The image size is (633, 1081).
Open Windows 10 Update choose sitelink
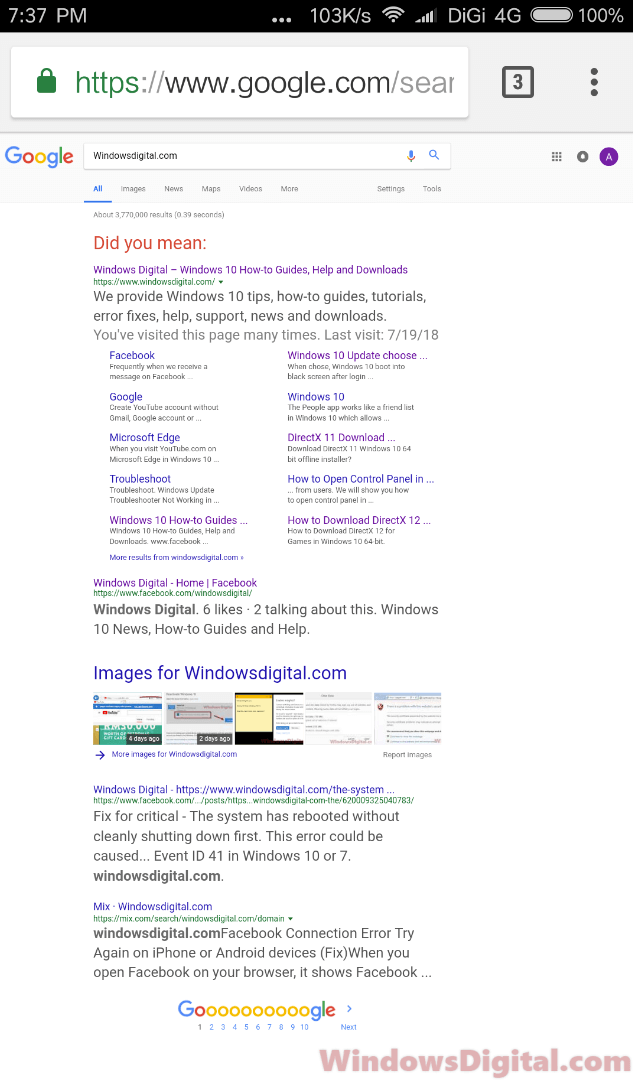(357, 355)
